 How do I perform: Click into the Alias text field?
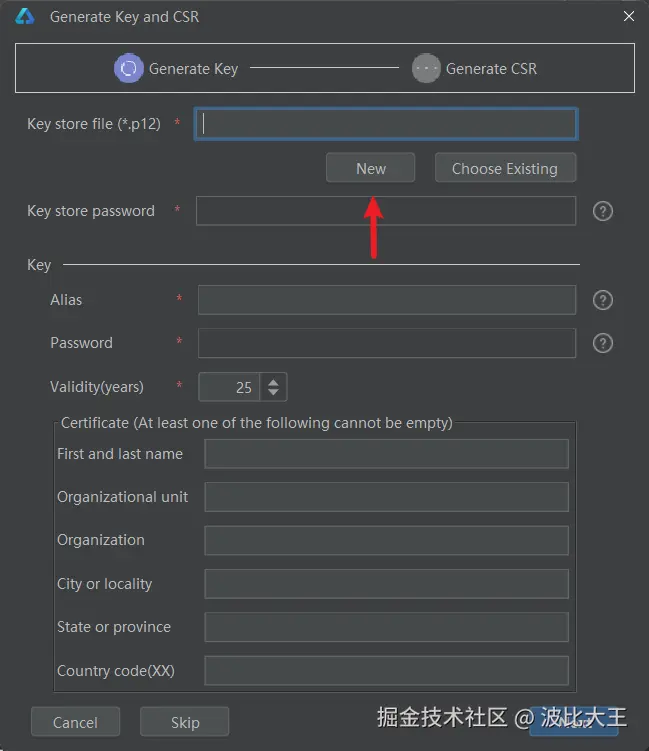[386, 300]
